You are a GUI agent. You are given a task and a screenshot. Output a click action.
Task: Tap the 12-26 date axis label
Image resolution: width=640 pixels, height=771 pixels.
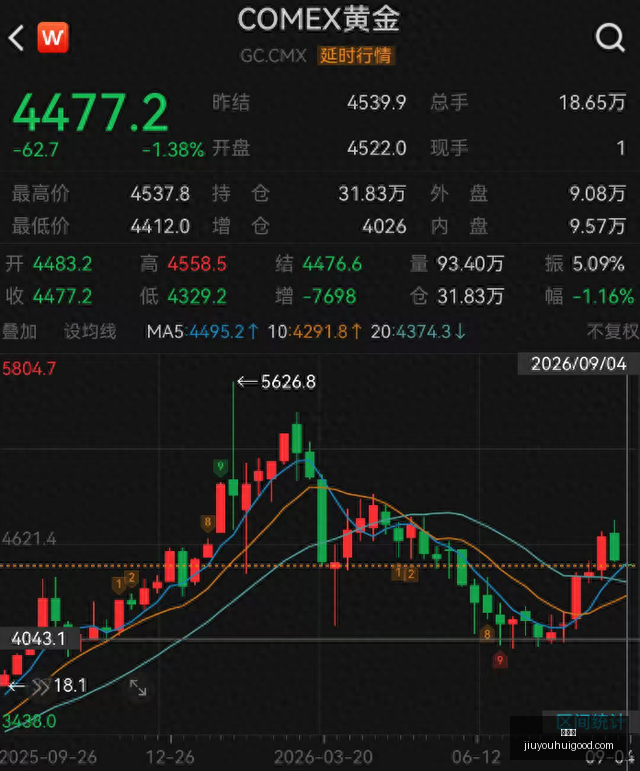[x=170, y=757]
